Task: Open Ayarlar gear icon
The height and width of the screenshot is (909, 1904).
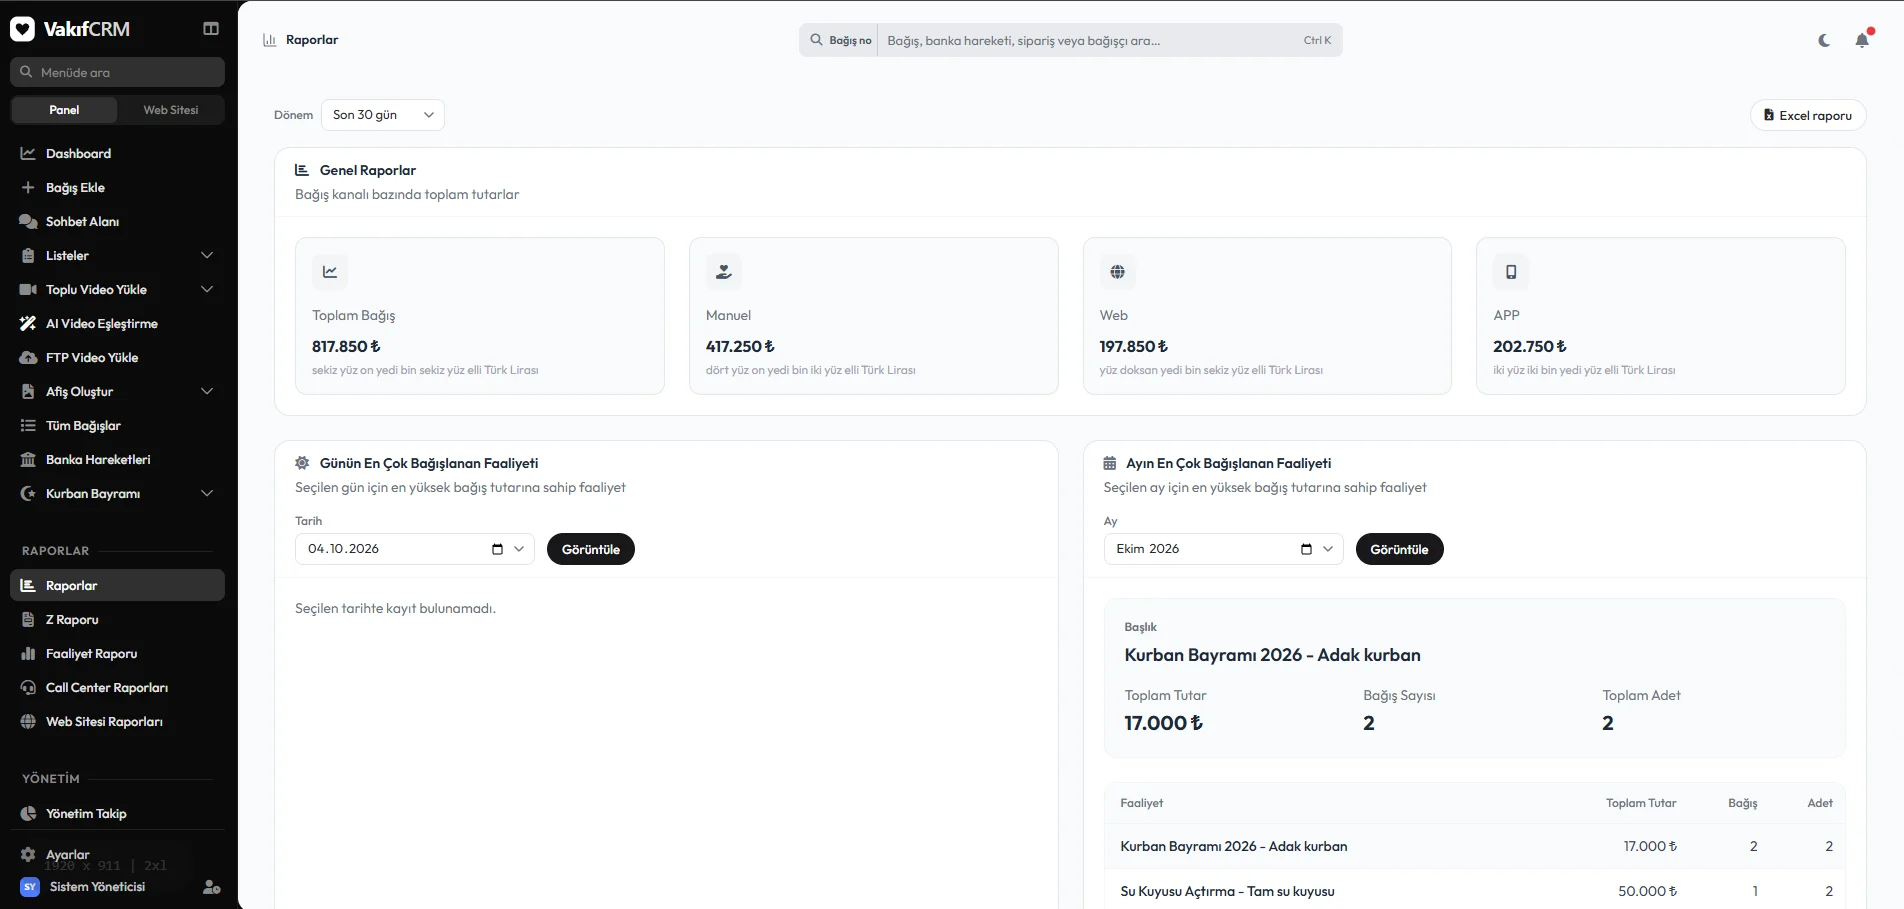Action: [x=28, y=854]
